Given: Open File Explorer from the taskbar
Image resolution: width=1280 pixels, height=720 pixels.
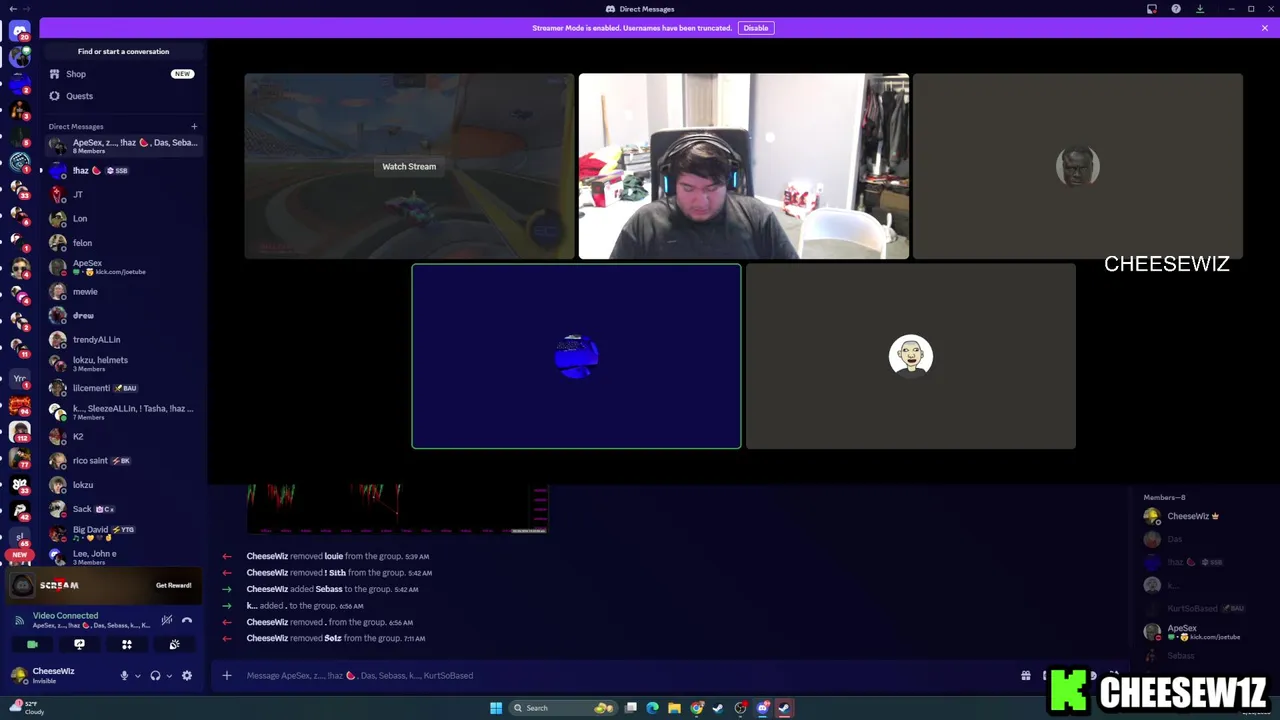Looking at the screenshot, I should coord(675,708).
